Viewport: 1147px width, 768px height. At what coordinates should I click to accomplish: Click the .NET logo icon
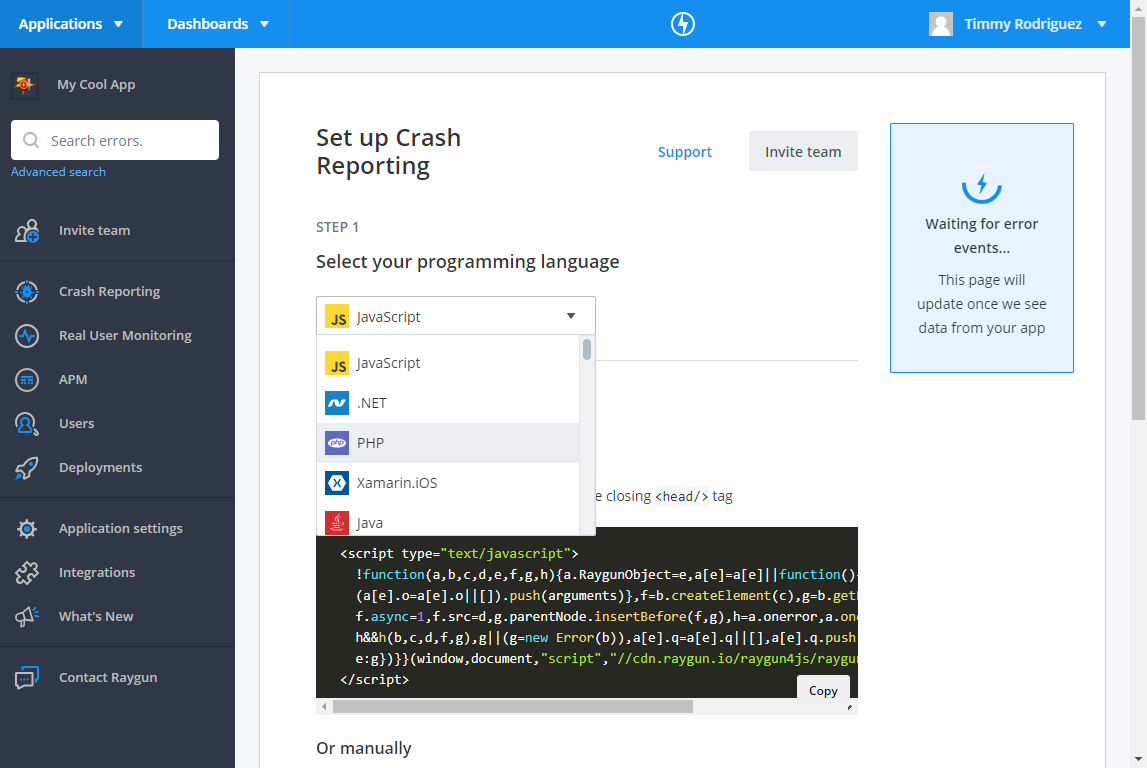click(336, 403)
